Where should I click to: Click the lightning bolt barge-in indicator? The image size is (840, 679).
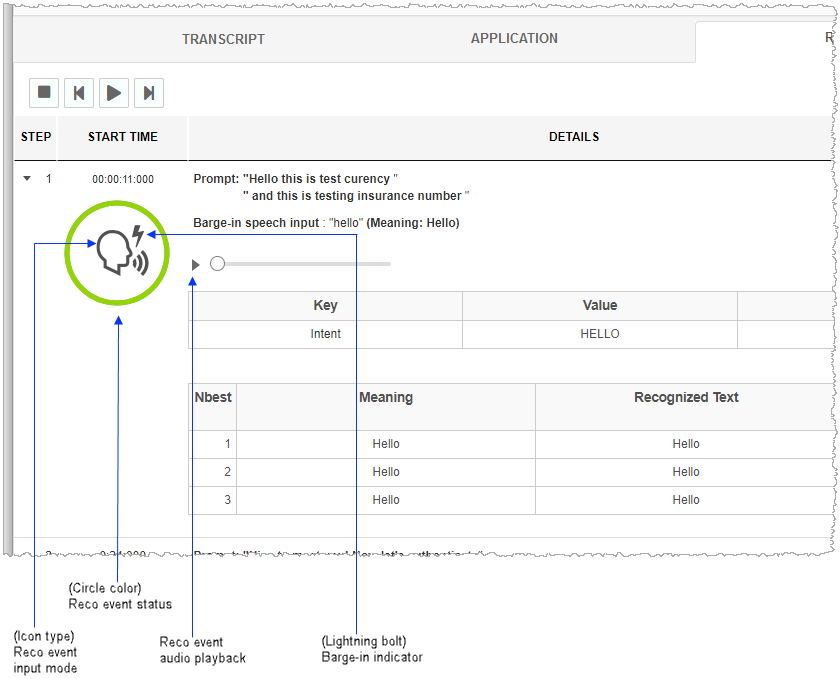tap(138, 236)
